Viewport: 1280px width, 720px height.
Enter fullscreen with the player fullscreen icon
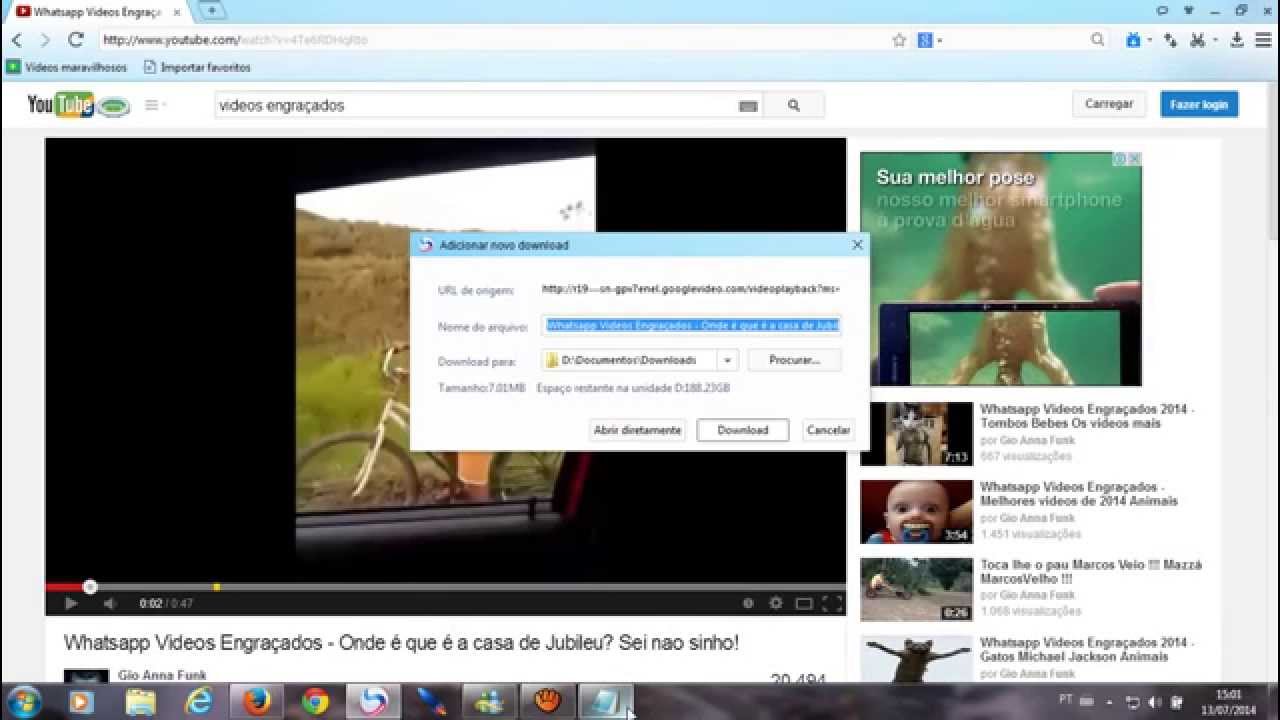click(x=831, y=603)
